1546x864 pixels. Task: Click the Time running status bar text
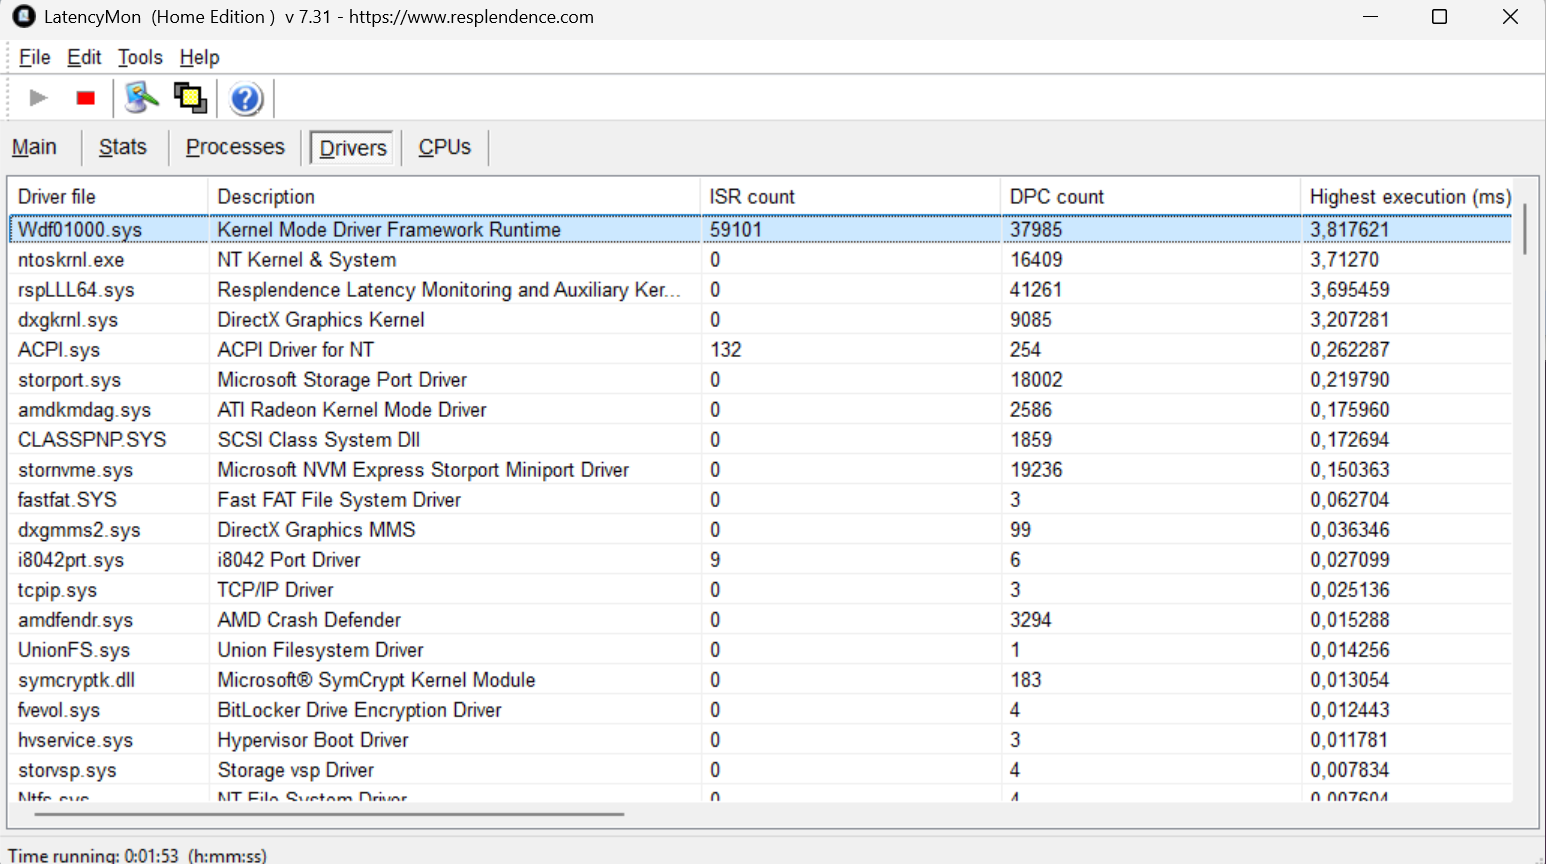(x=137, y=856)
